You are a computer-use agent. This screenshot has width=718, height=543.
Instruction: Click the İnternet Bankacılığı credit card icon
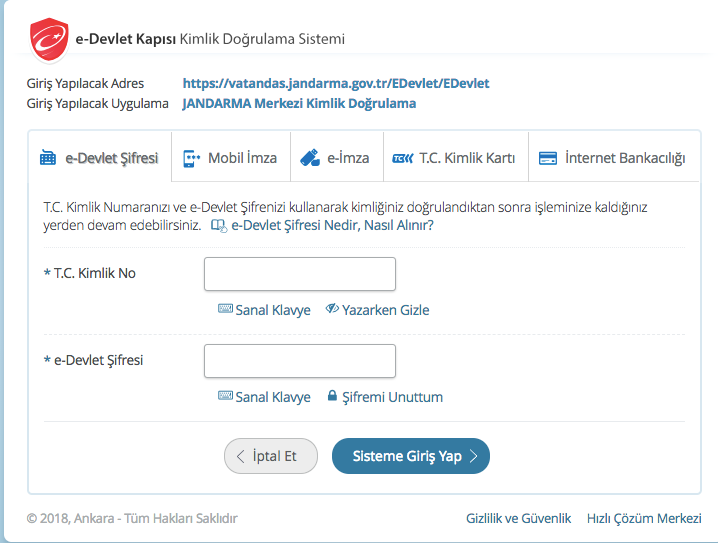point(547,158)
